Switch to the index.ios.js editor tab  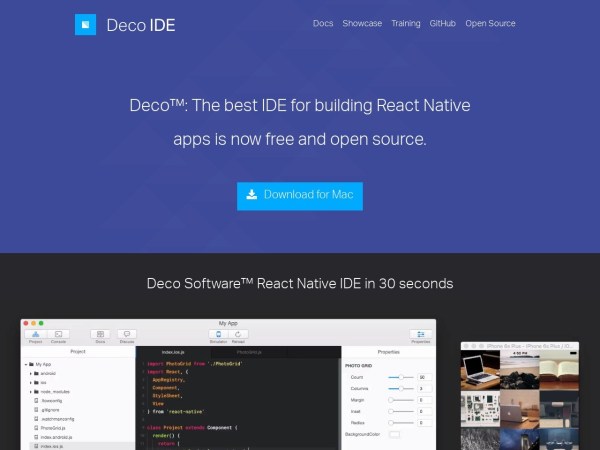coord(160,352)
